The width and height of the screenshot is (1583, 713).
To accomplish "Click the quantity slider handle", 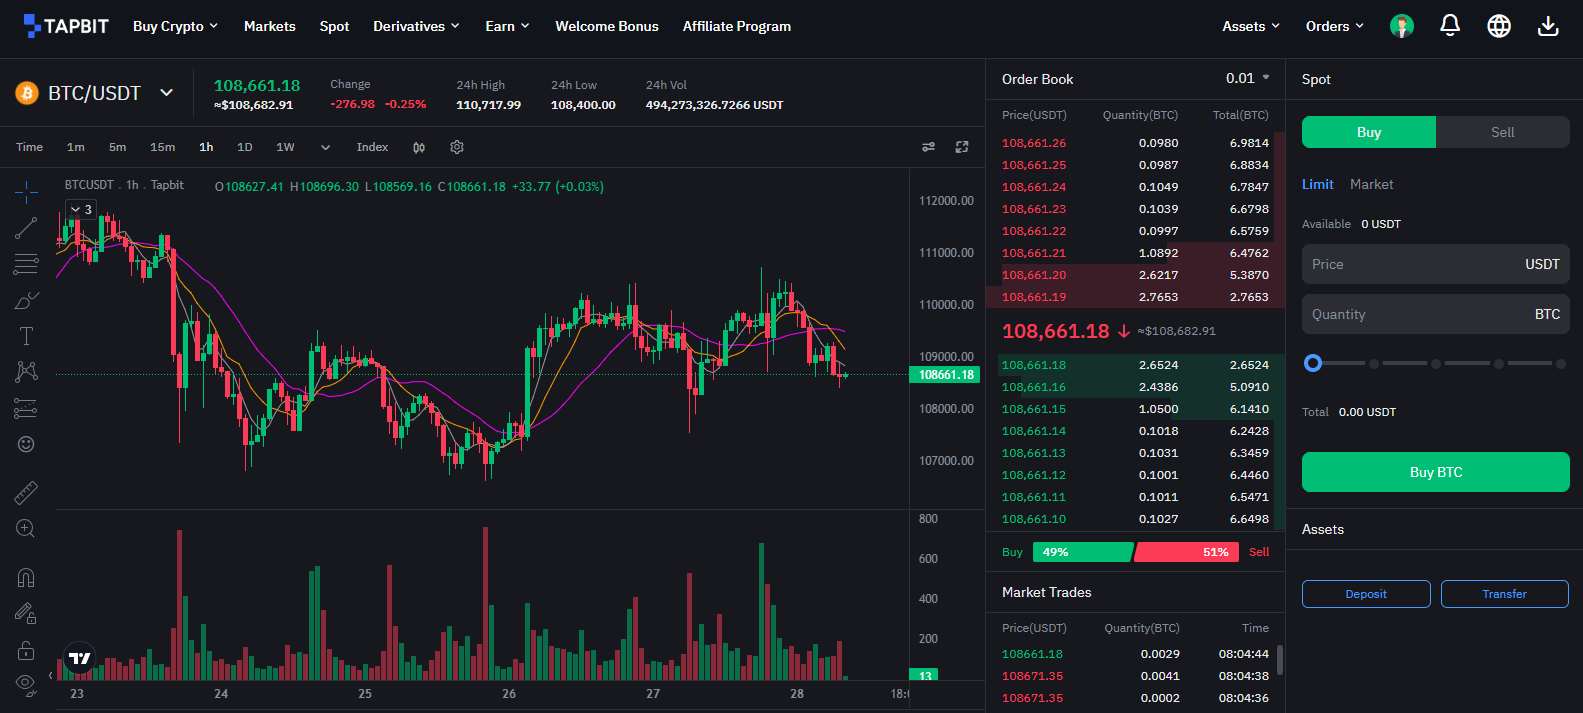I will point(1313,363).
